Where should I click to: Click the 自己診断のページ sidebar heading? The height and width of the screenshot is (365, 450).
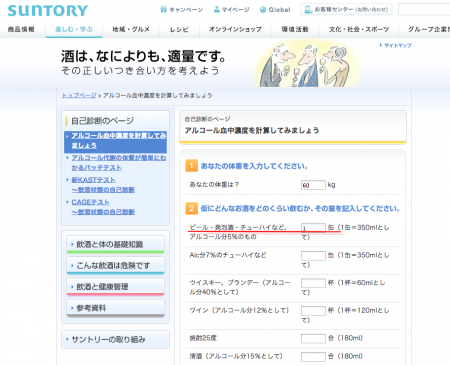103,121
